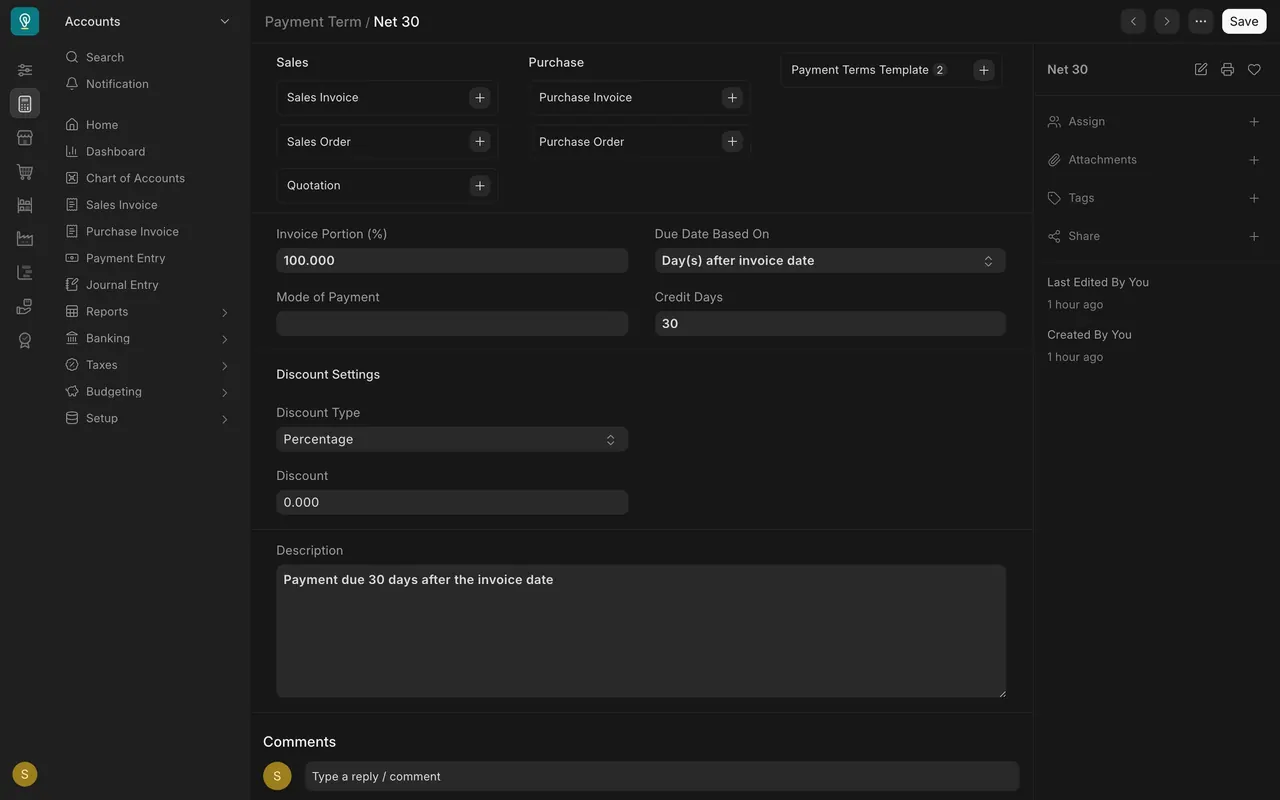The image size is (1280, 800).
Task: Click the Share plus icon
Action: pos(1254,236)
